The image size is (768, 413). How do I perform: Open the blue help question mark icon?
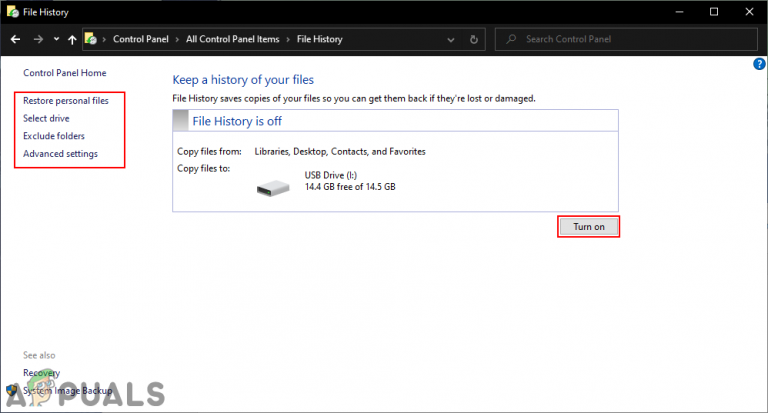coord(759,64)
